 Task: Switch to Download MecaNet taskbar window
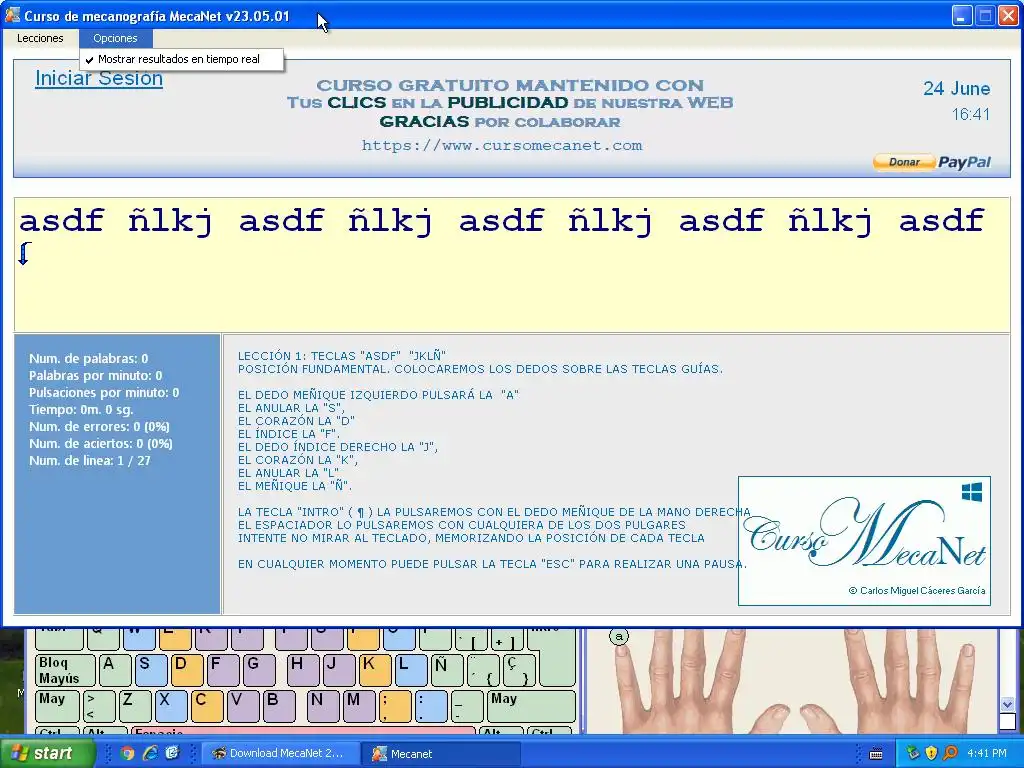coord(279,754)
